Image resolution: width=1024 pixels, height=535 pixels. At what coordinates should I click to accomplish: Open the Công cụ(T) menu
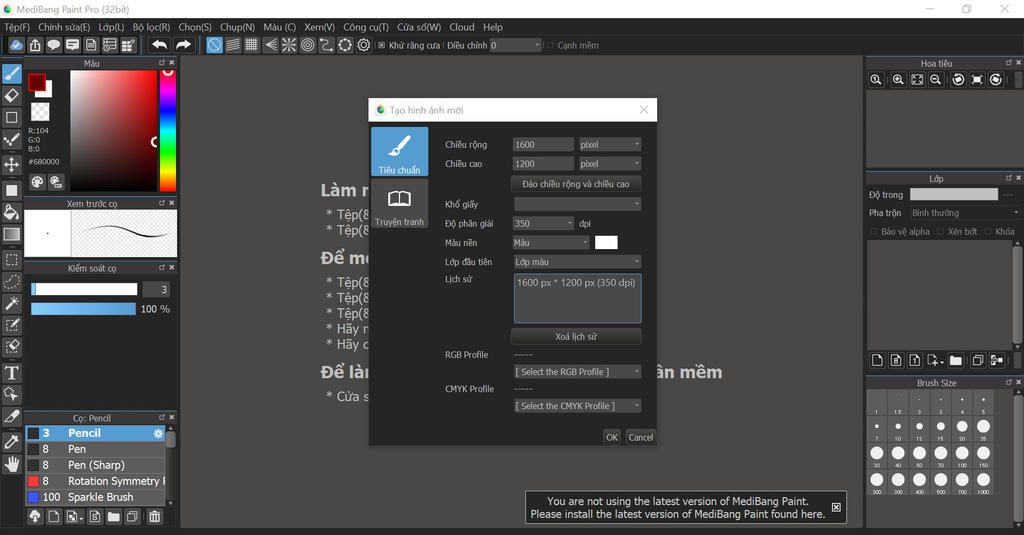click(x=366, y=27)
